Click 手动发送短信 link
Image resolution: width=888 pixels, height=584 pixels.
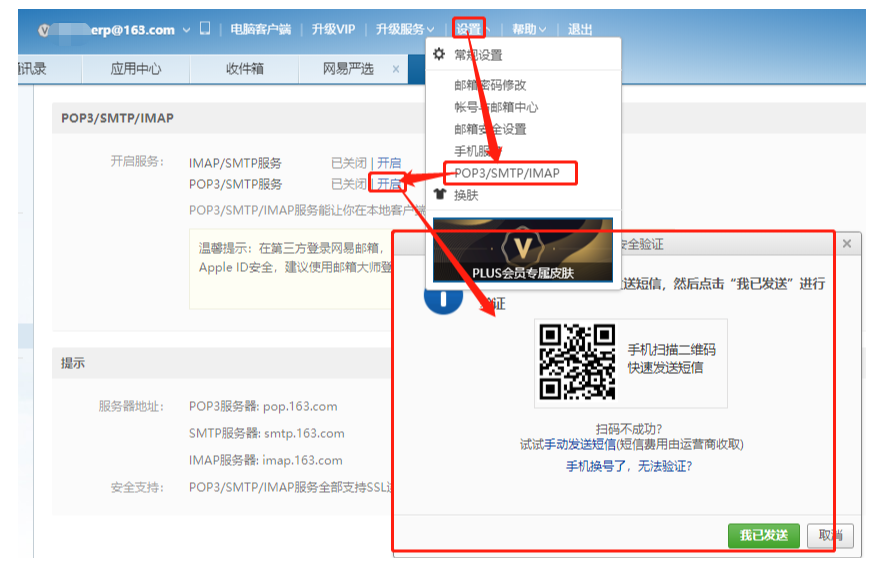[x=580, y=444]
